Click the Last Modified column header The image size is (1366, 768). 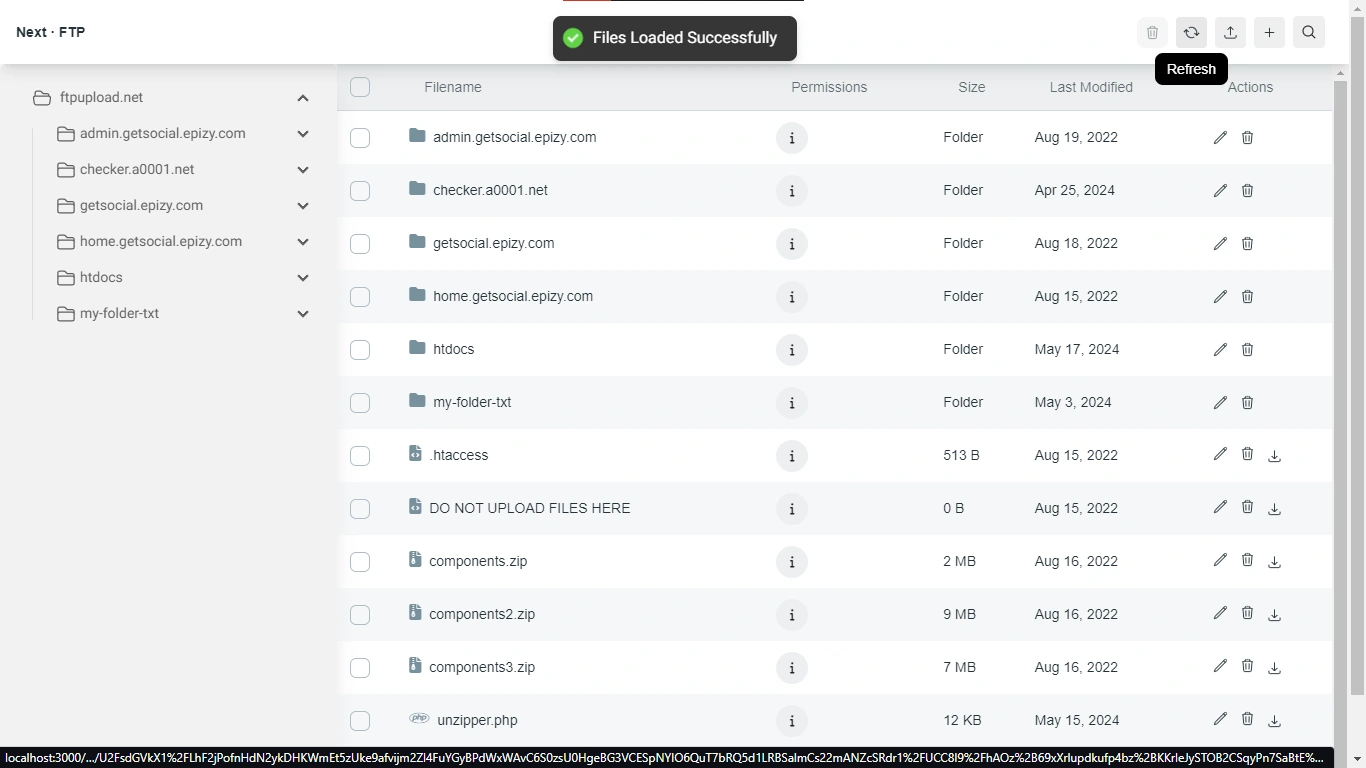click(1091, 87)
